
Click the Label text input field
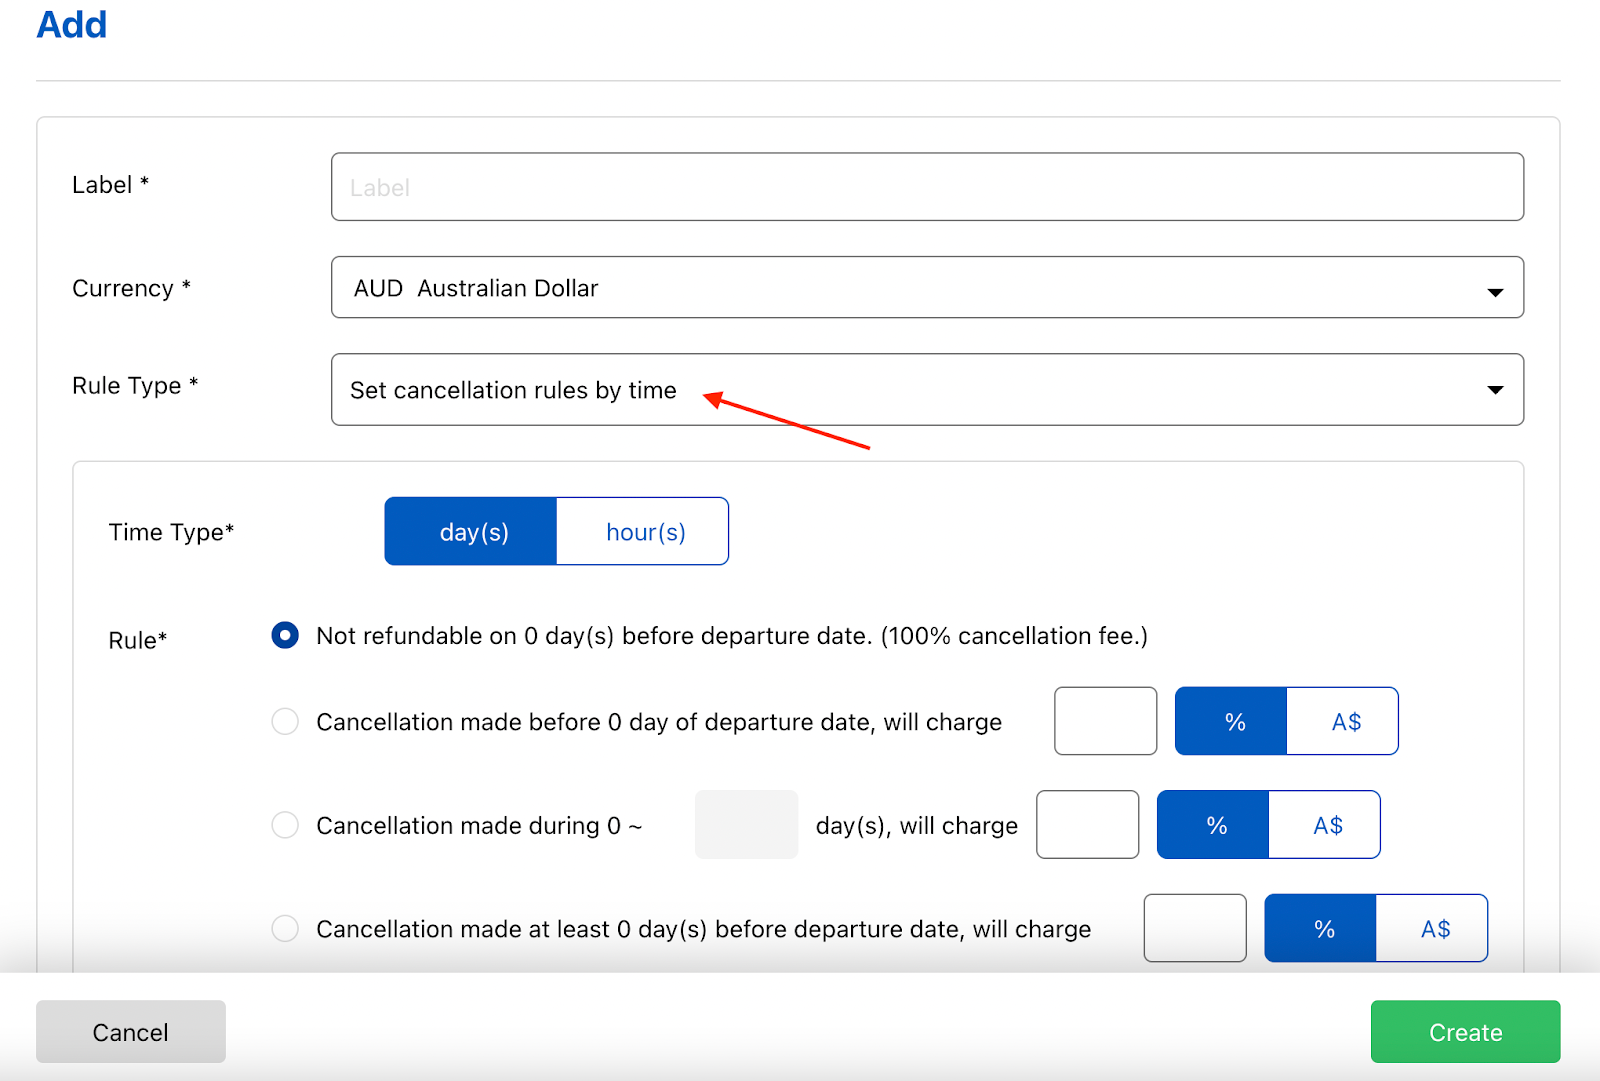click(x=927, y=187)
